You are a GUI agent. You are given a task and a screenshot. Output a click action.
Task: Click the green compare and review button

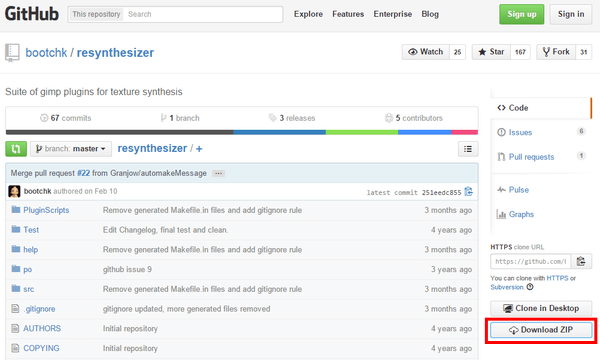click(16, 149)
